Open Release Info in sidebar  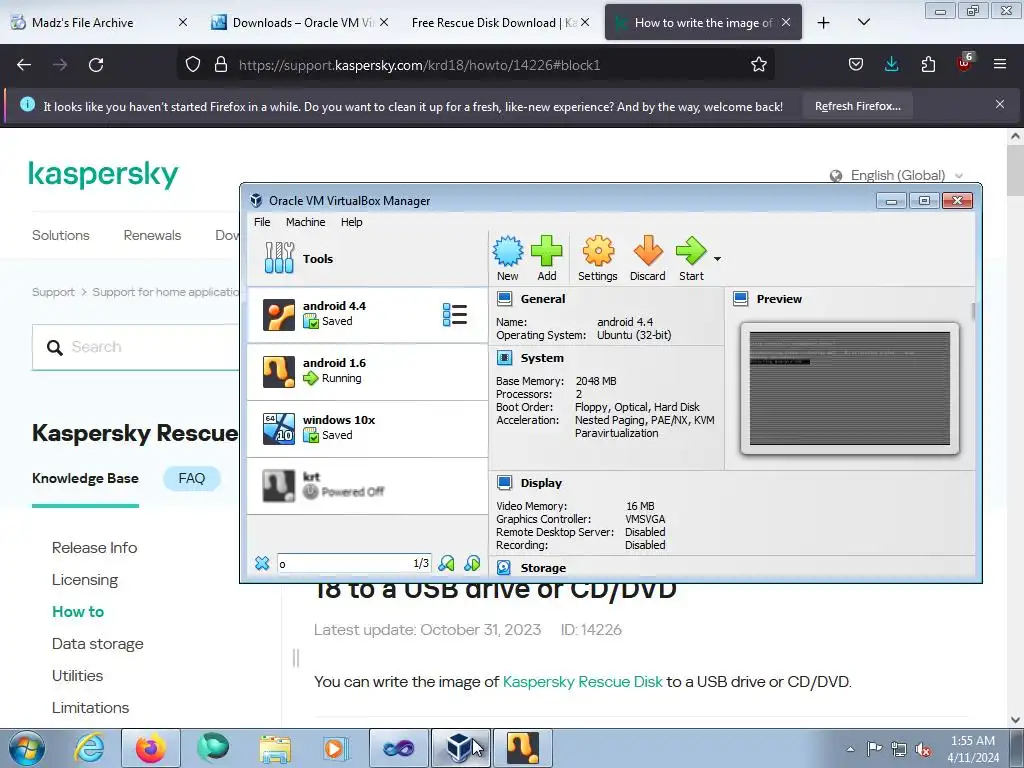(x=94, y=548)
